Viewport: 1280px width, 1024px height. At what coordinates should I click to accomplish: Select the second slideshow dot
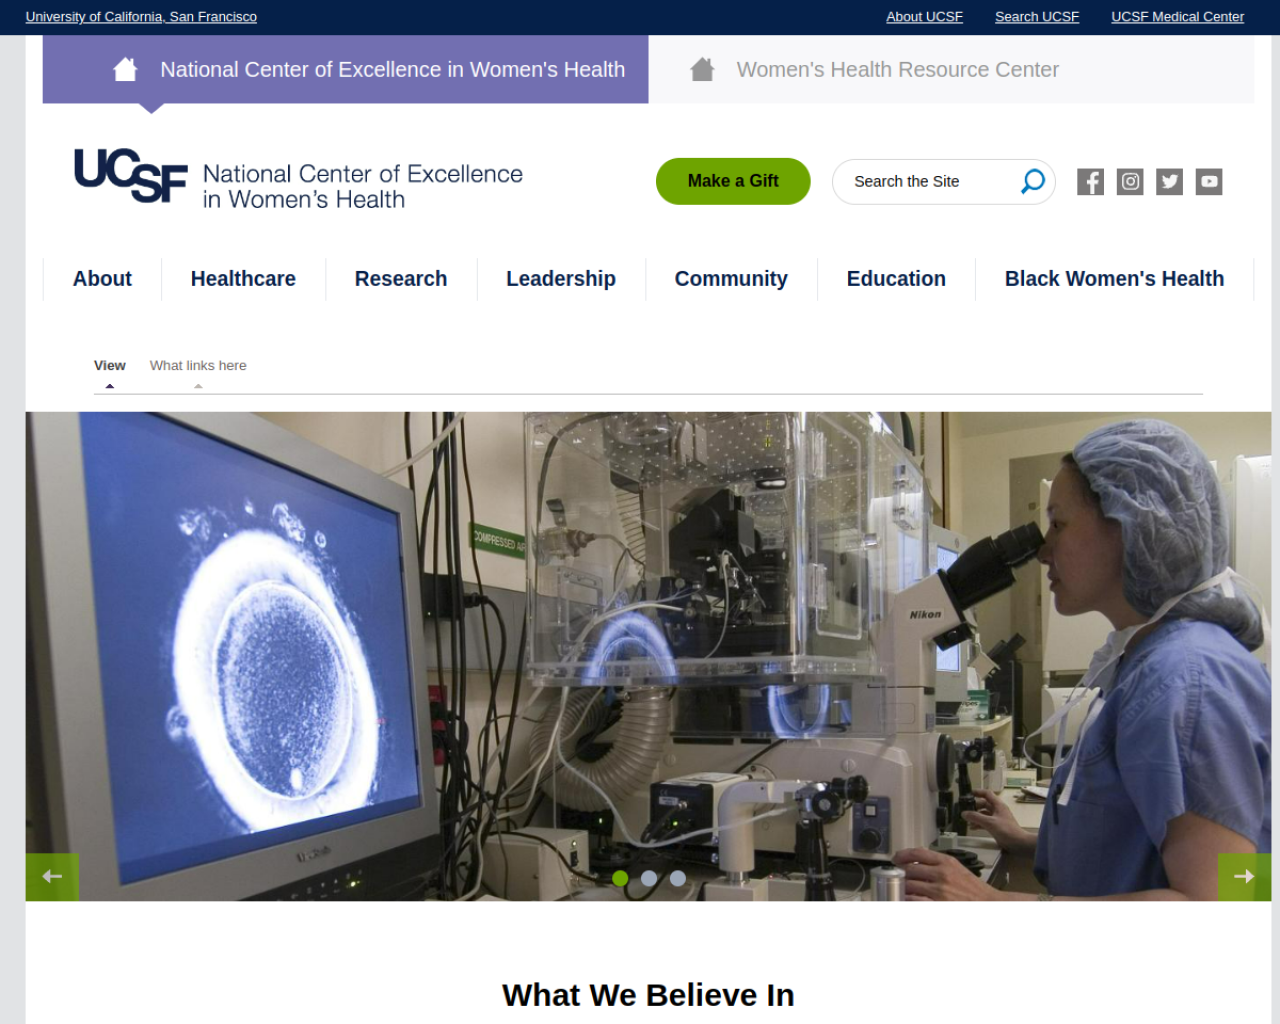649,878
